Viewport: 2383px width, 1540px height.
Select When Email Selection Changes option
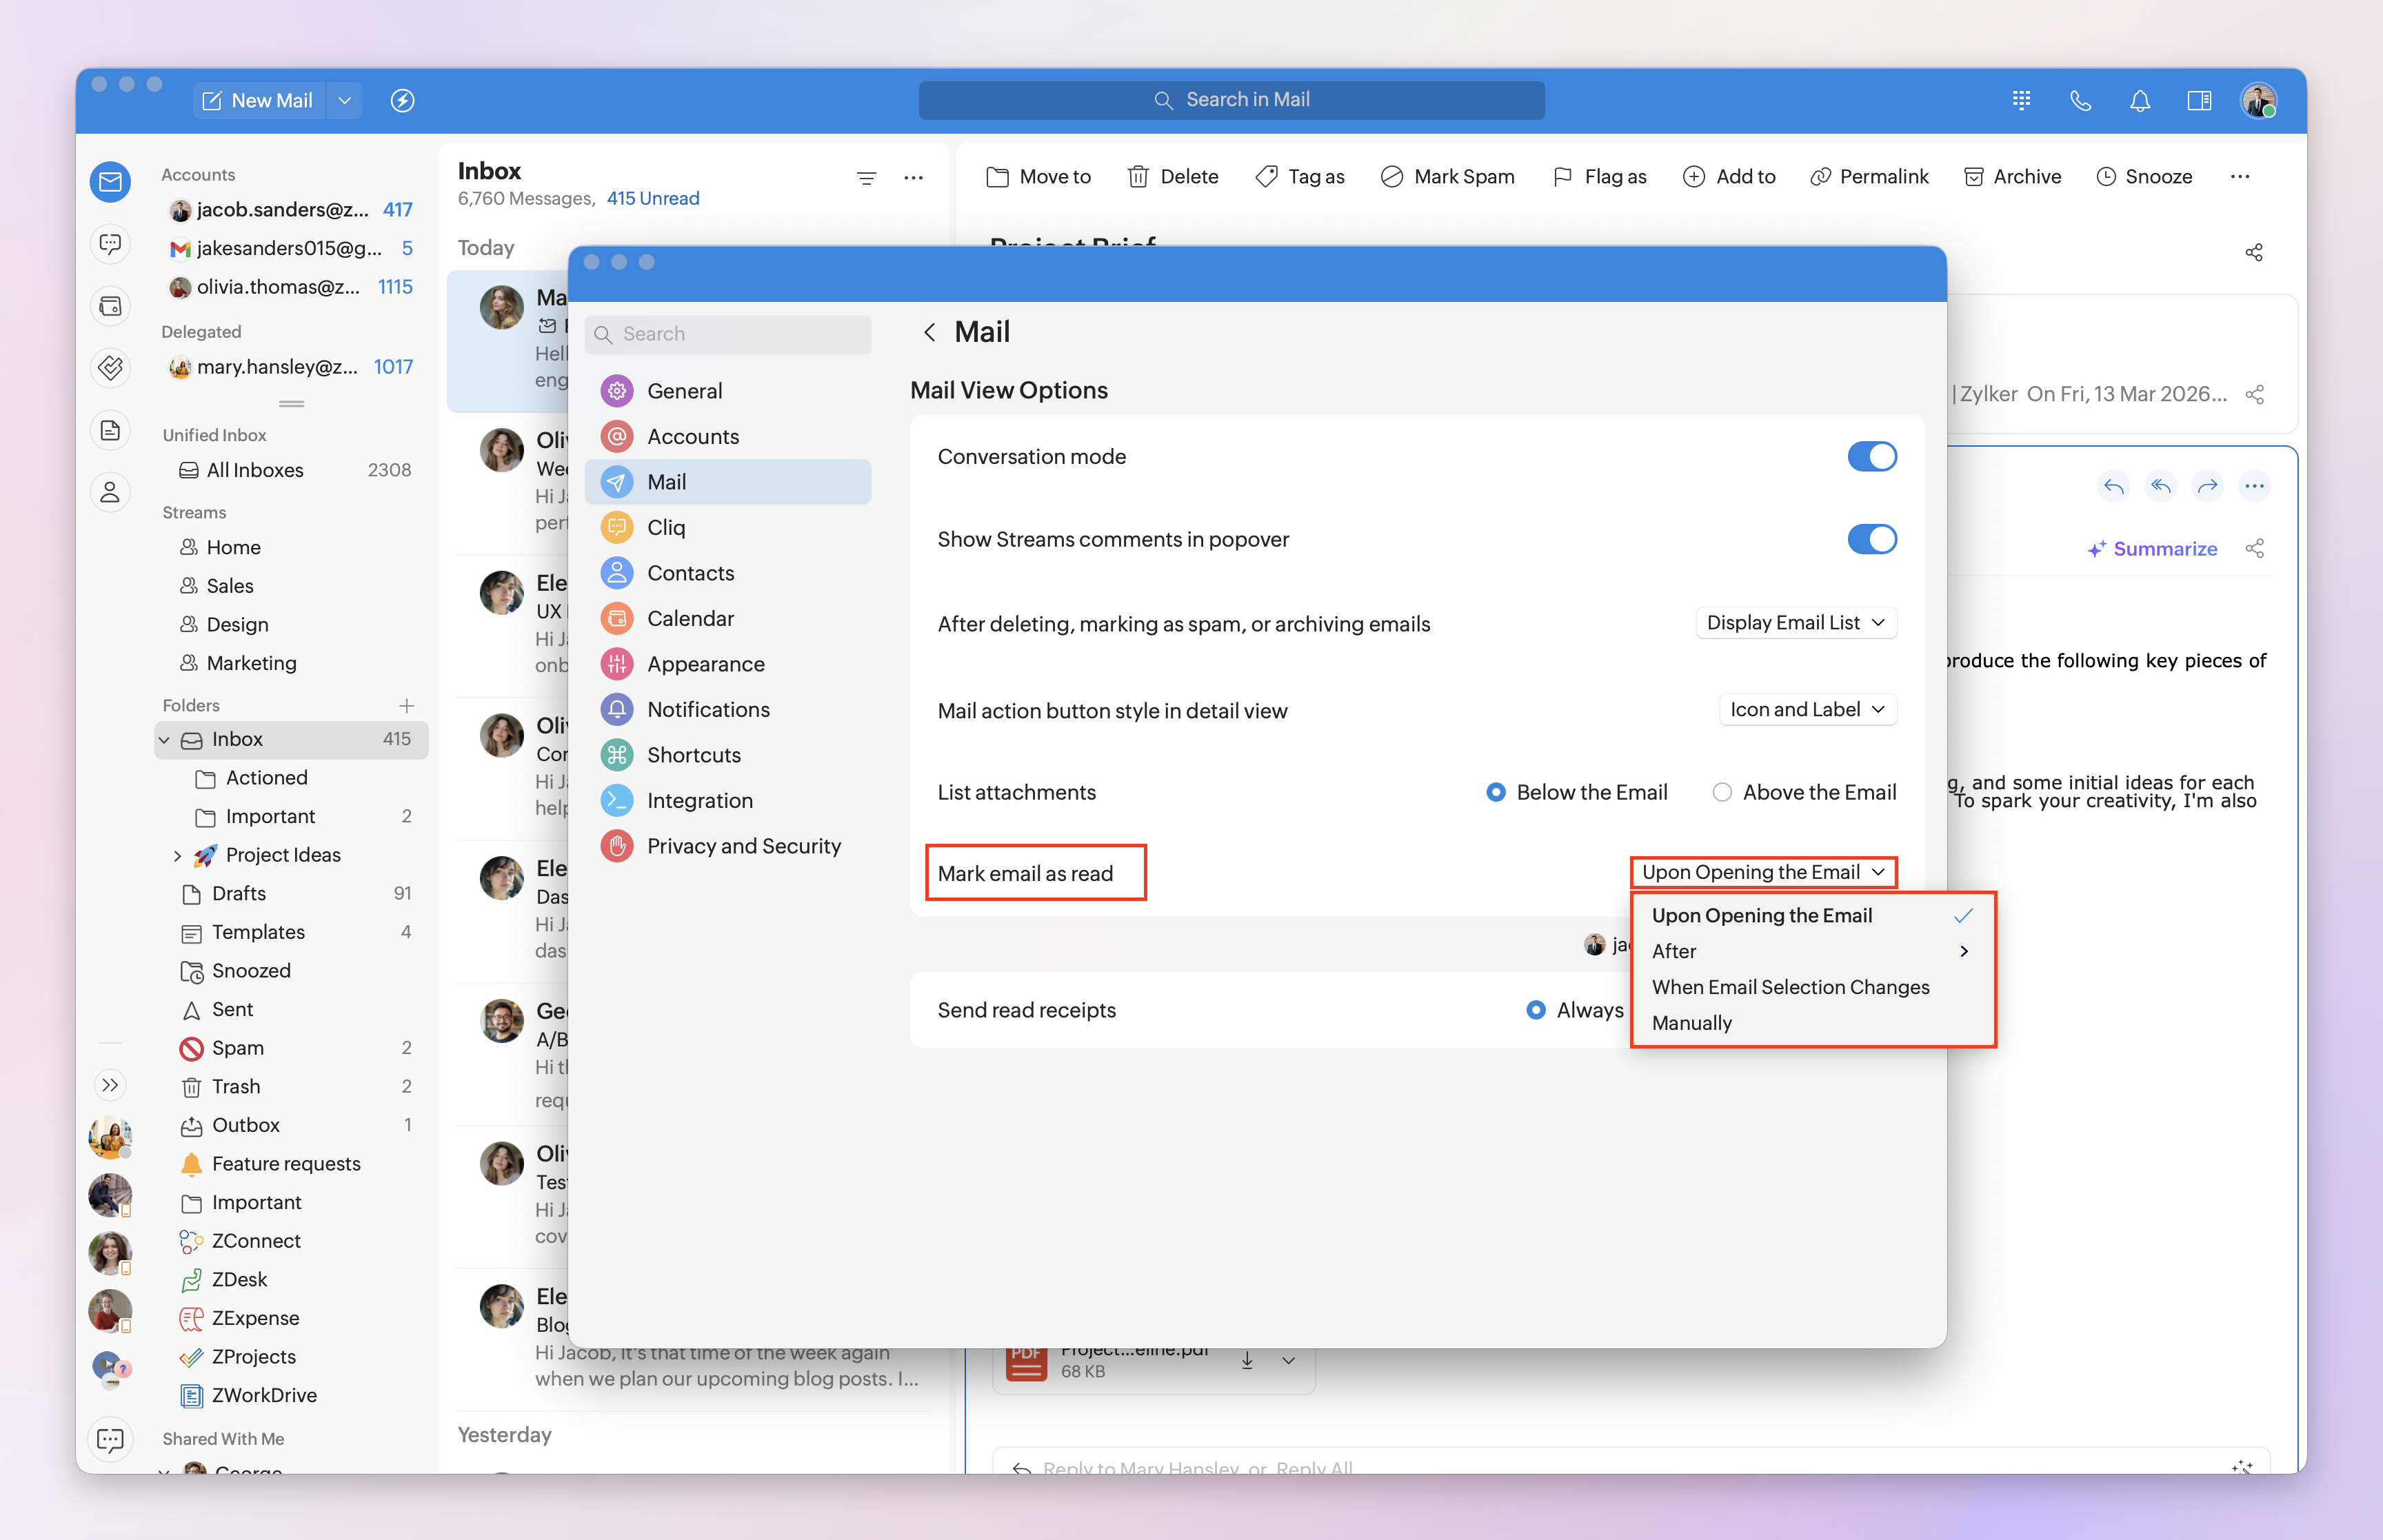pyautogui.click(x=1790, y=987)
